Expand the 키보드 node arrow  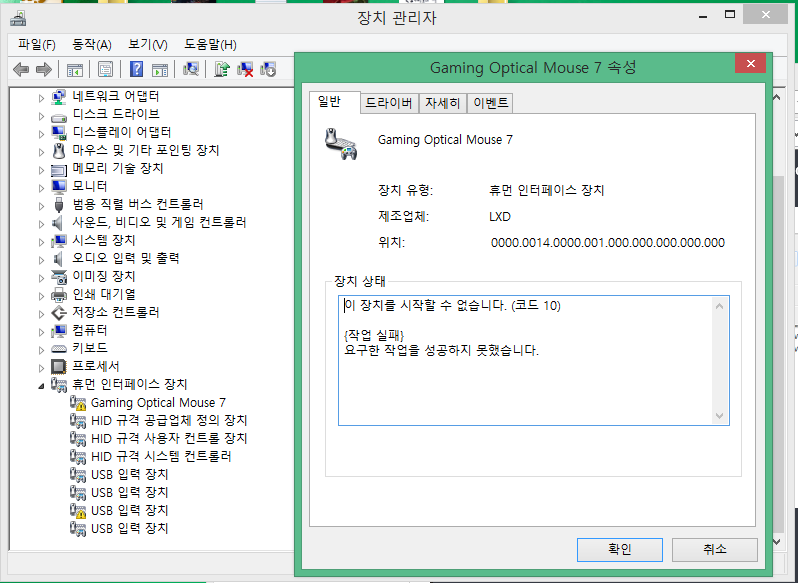click(42, 350)
